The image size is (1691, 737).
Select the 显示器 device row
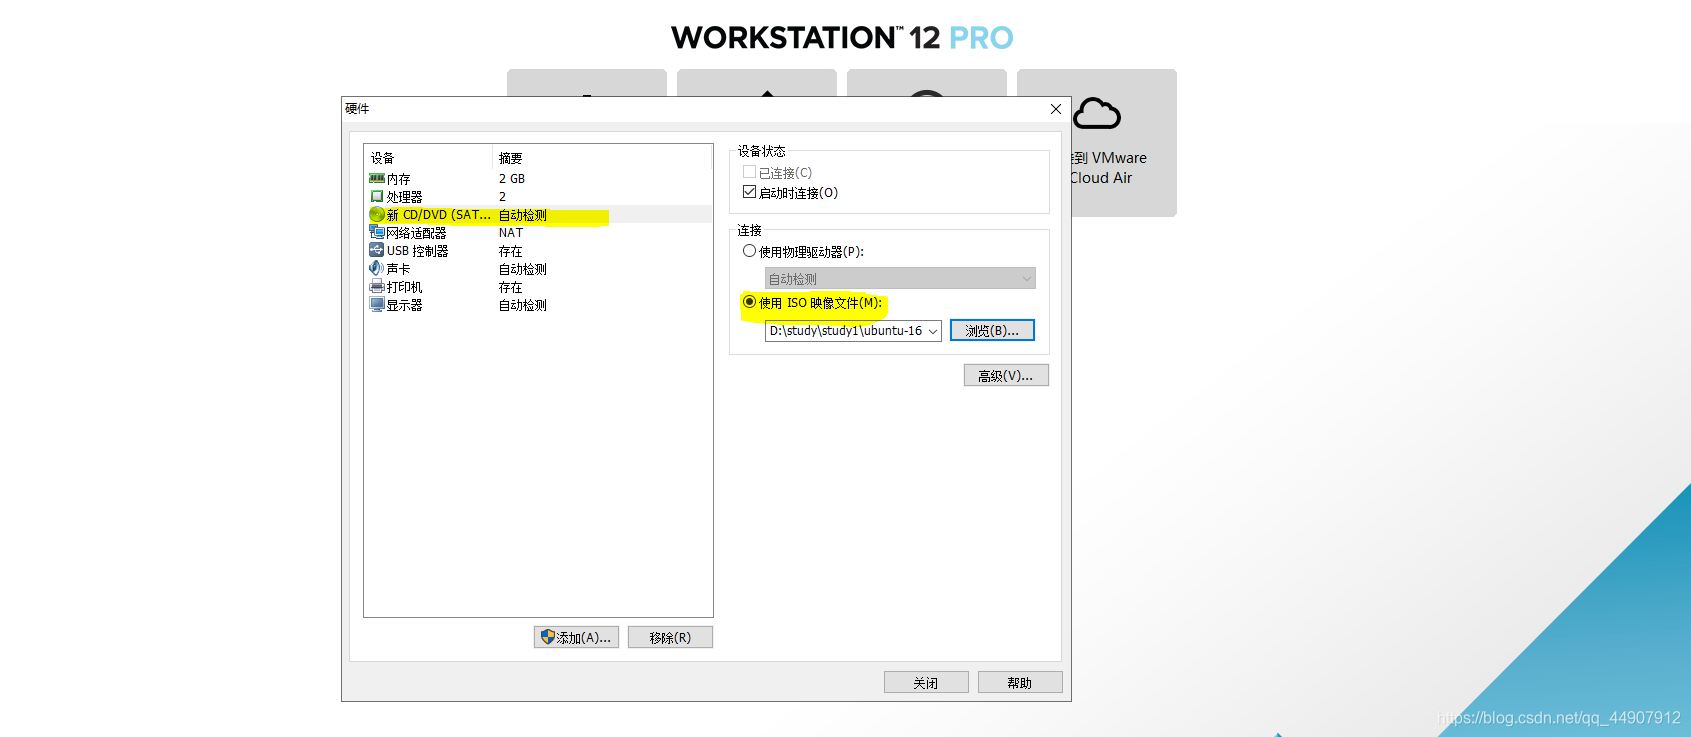tap(539, 305)
